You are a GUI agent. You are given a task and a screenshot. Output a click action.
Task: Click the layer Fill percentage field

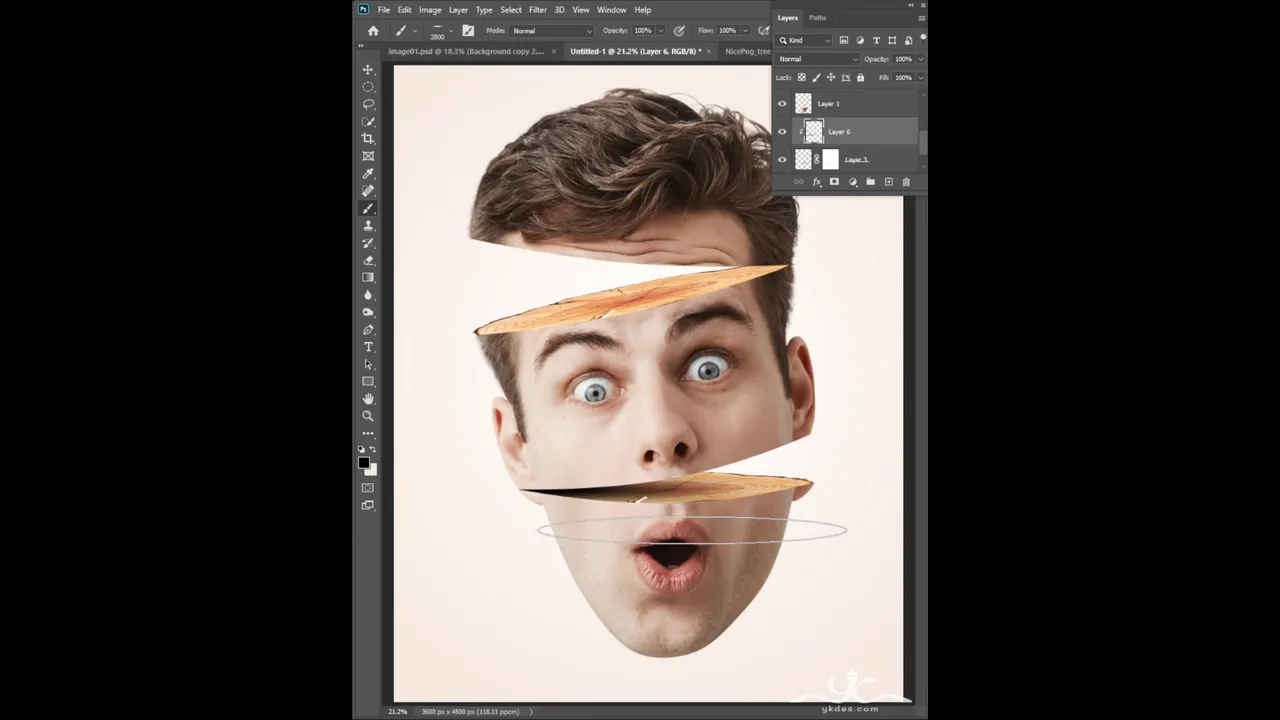(x=903, y=77)
